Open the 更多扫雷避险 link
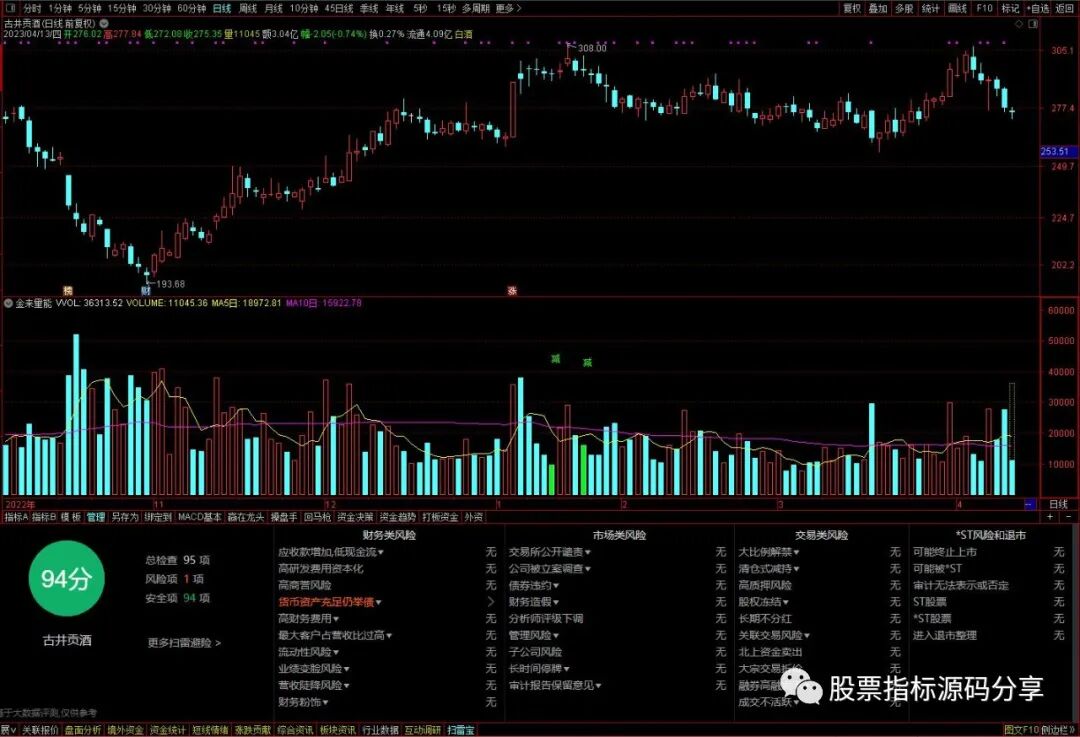The width and height of the screenshot is (1080, 737). pyautogui.click(x=184, y=643)
